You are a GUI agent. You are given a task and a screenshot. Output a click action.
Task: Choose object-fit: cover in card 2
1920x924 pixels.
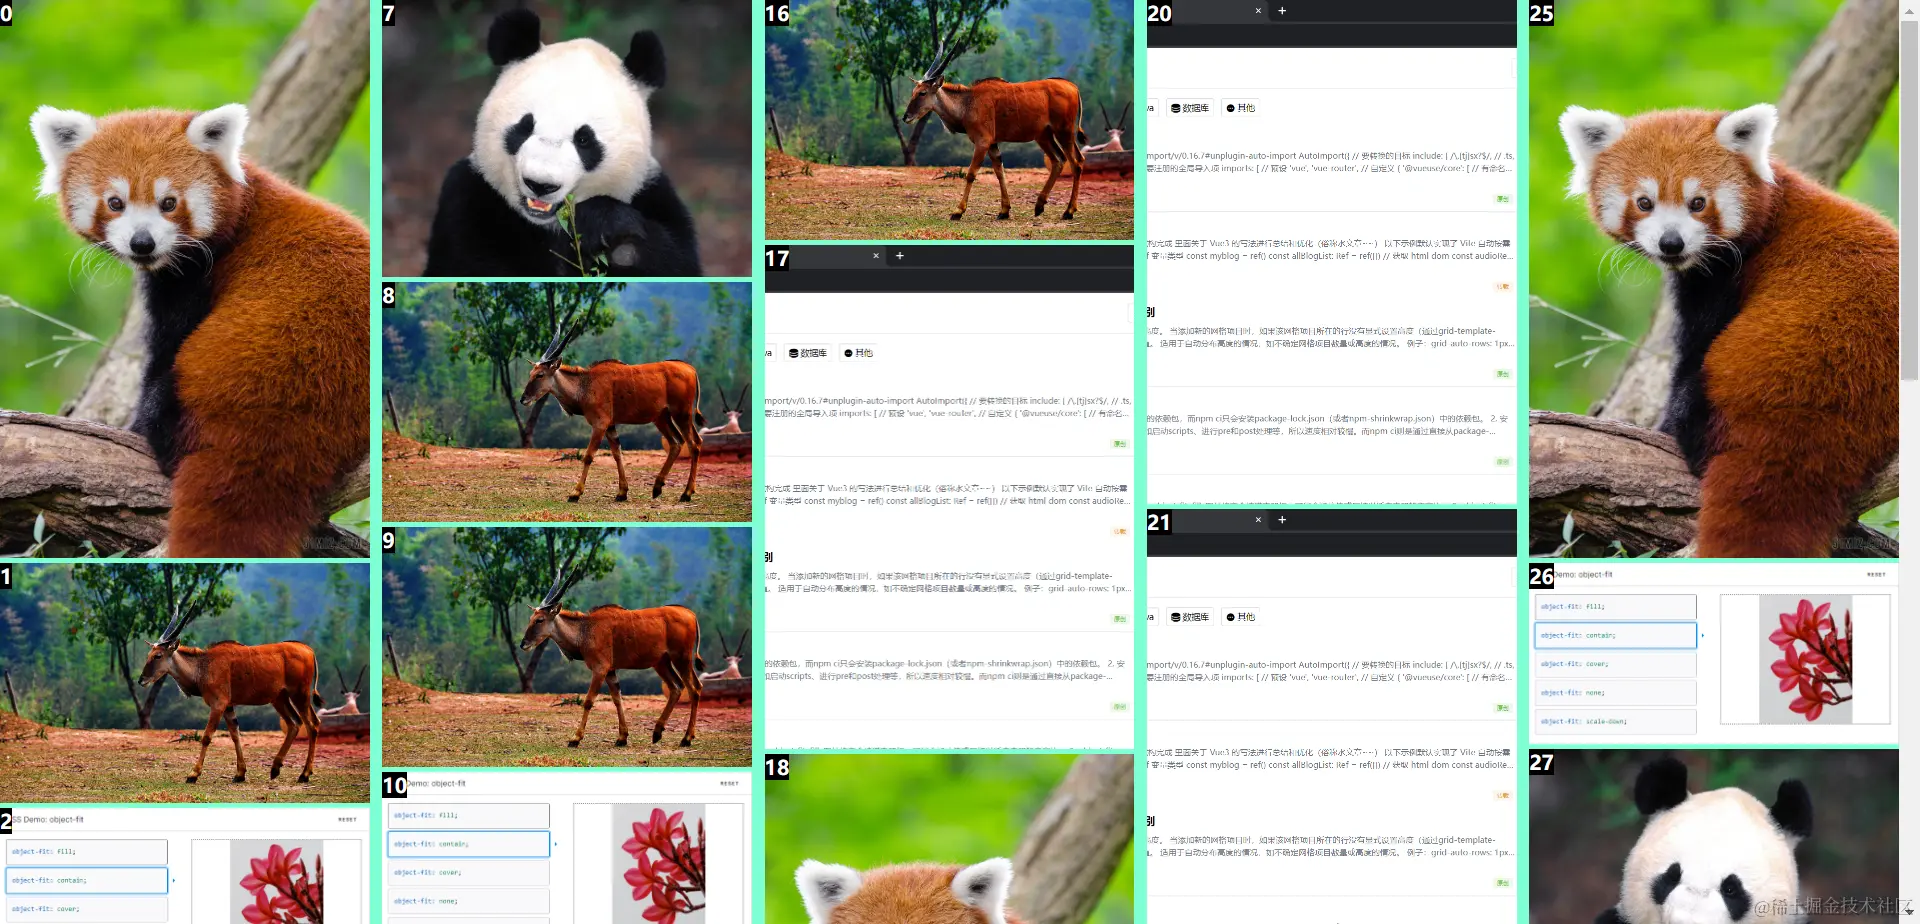(86, 909)
